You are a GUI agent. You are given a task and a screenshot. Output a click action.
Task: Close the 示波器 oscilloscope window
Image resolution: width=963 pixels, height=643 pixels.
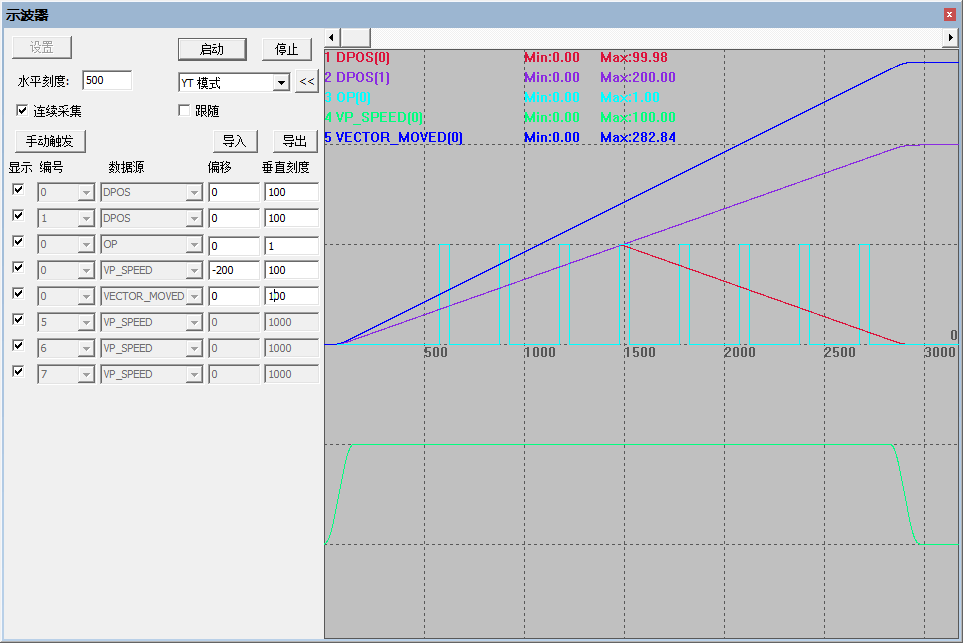[949, 15]
